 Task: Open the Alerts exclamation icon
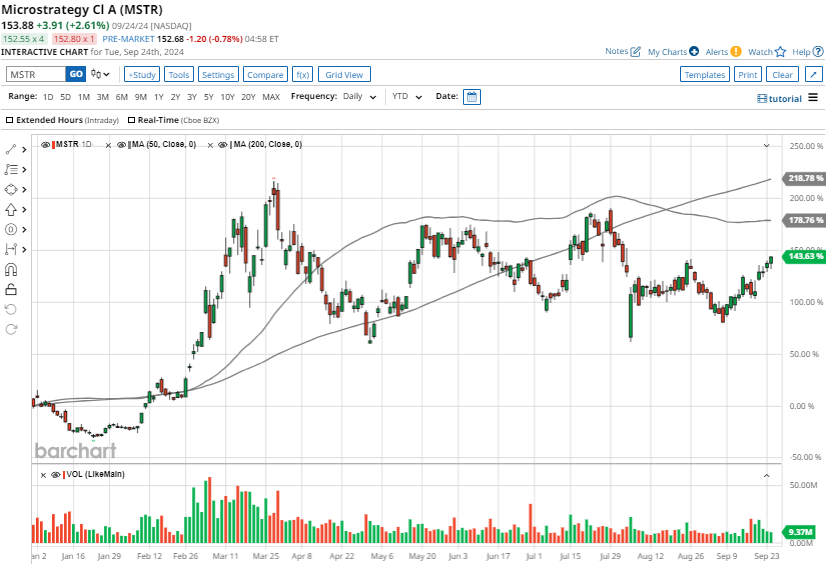click(735, 51)
